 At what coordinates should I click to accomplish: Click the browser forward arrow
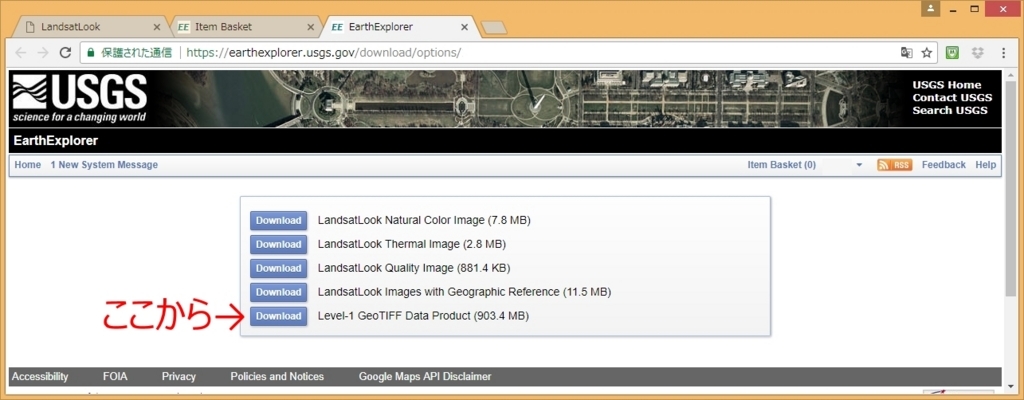[x=43, y=53]
